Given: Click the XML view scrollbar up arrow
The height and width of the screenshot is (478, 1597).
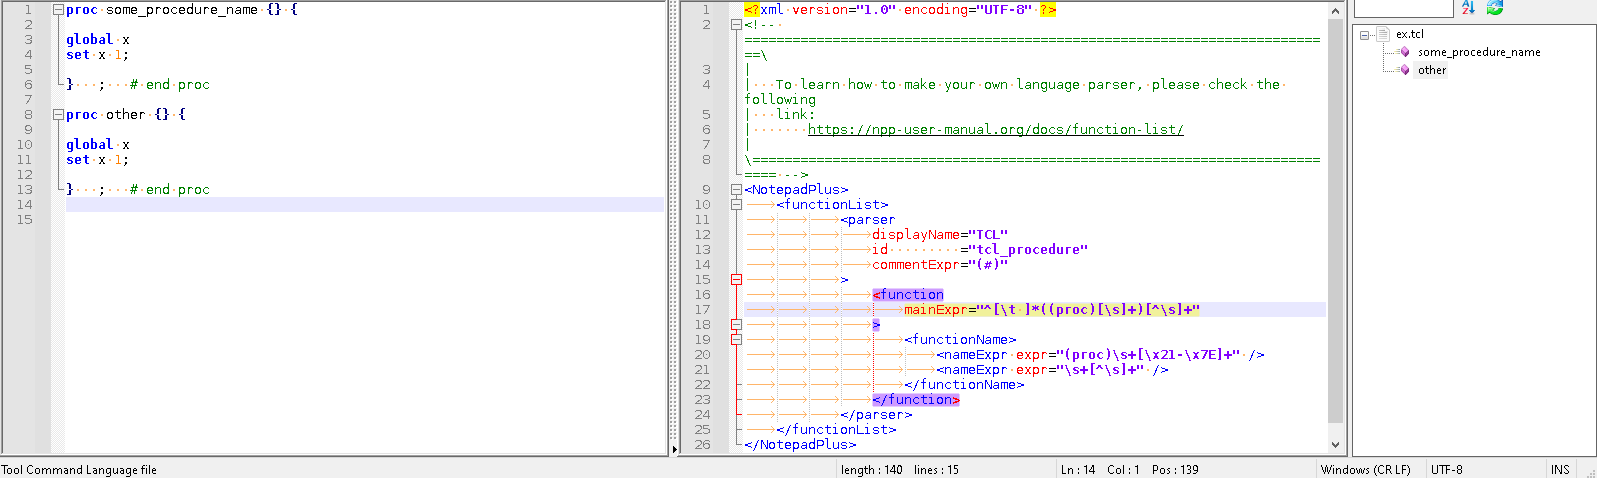Looking at the screenshot, I should (x=1336, y=10).
